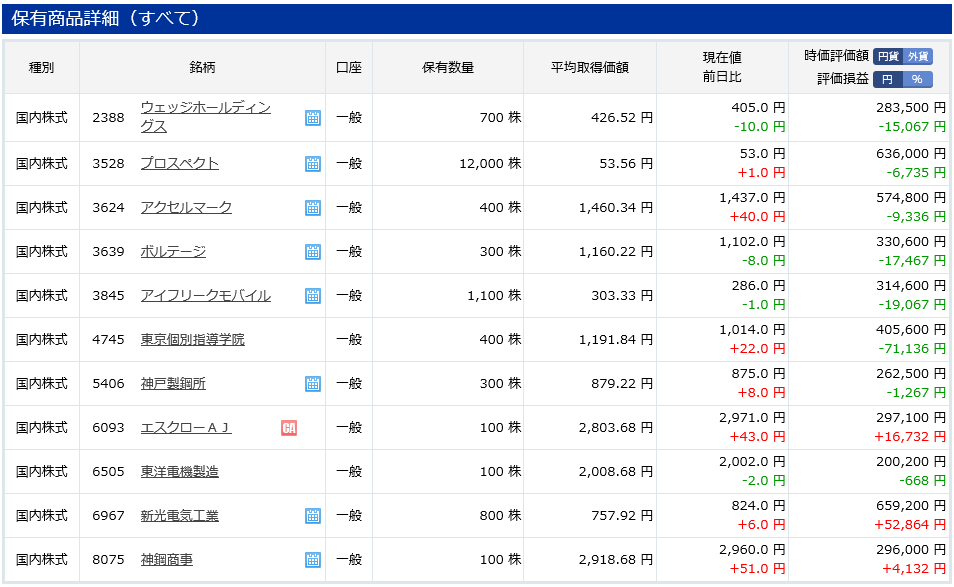Click the 口座 column header
This screenshot has width=954, height=587.
(349, 68)
